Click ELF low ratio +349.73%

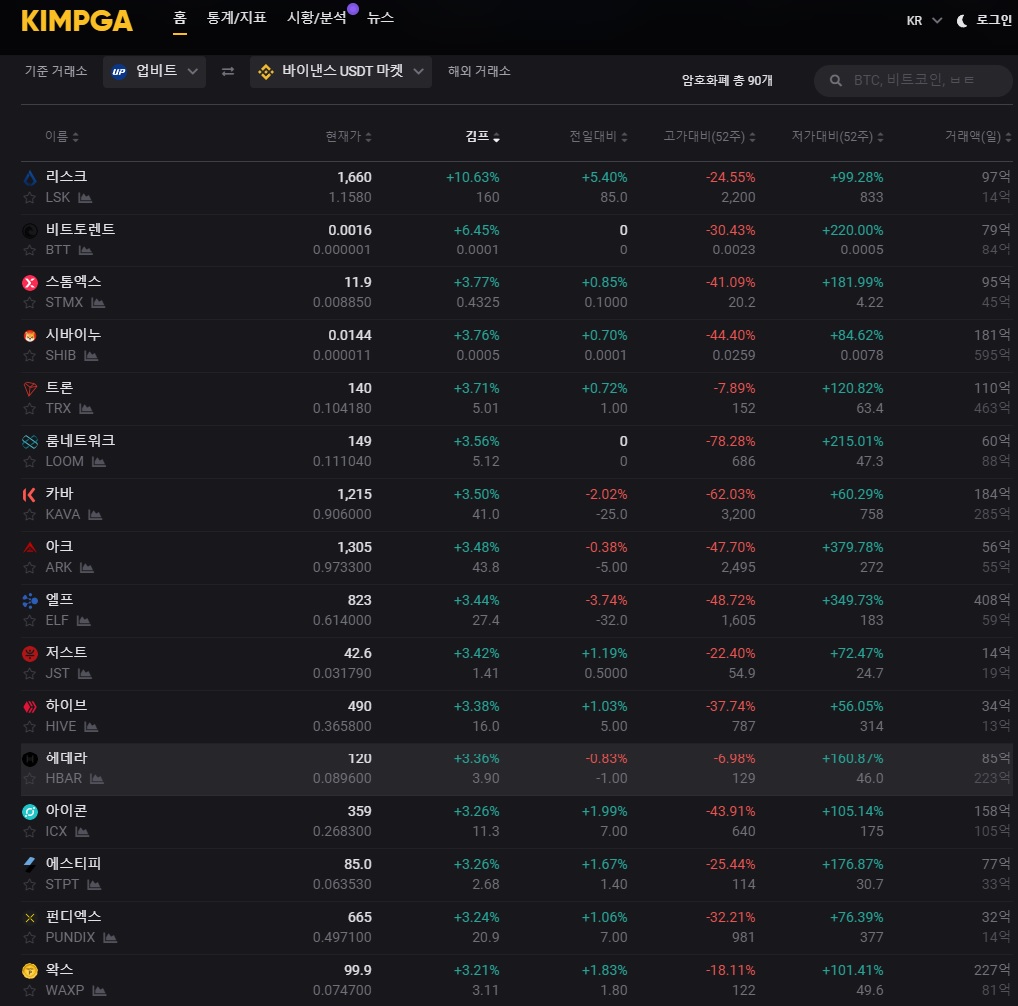852,601
